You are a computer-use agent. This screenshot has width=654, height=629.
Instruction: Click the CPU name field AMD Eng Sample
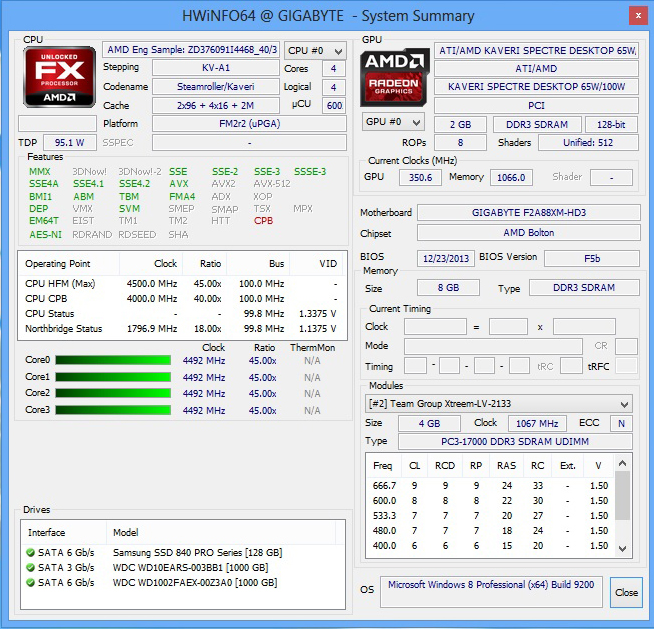[x=191, y=50]
